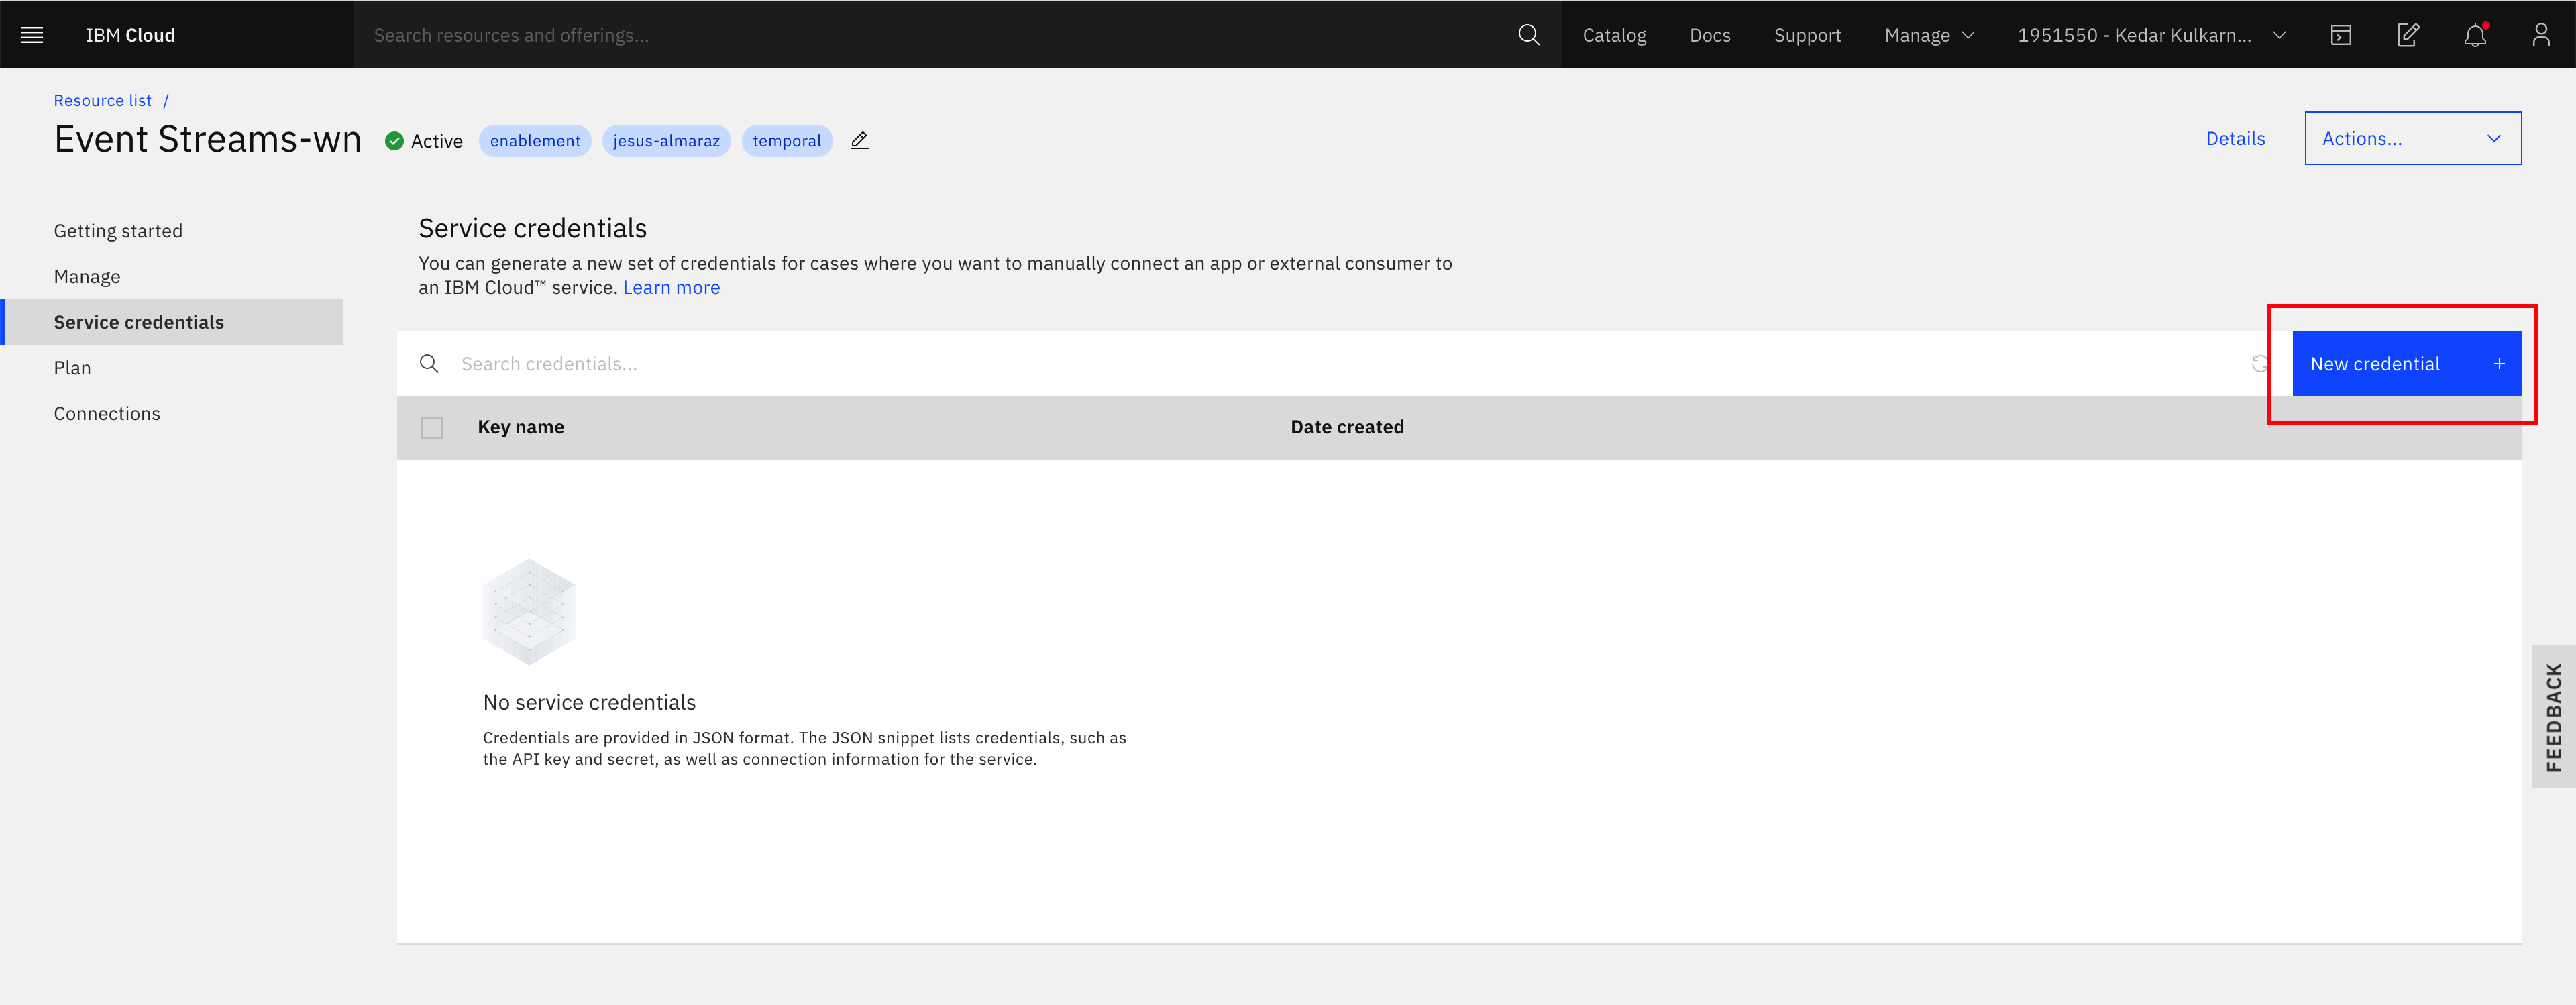Screen dimensions: 2576x1005
Task: Click the search icon in credentials table
Action: tap(429, 364)
